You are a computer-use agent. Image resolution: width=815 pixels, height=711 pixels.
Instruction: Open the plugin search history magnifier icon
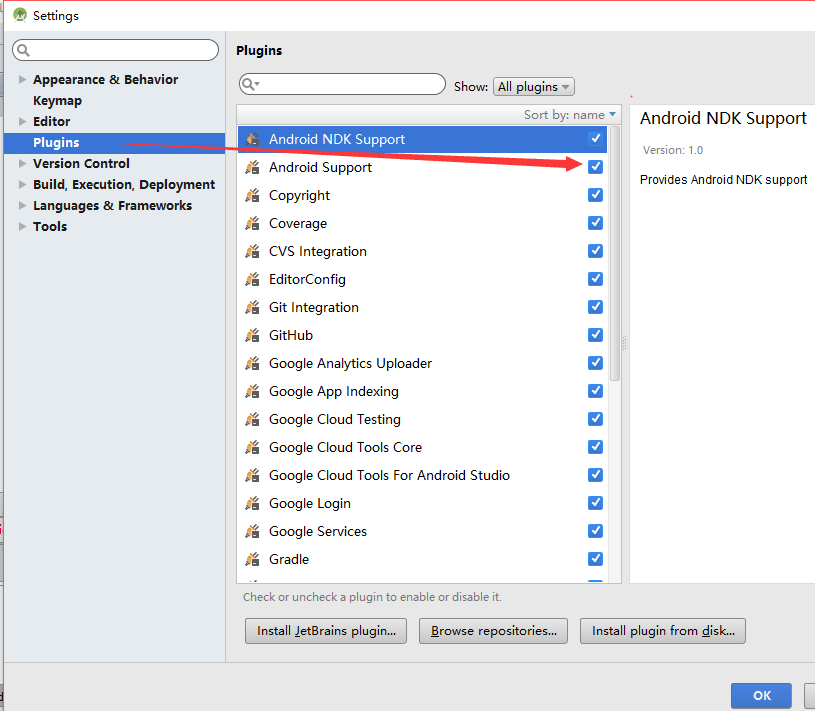click(x=251, y=84)
